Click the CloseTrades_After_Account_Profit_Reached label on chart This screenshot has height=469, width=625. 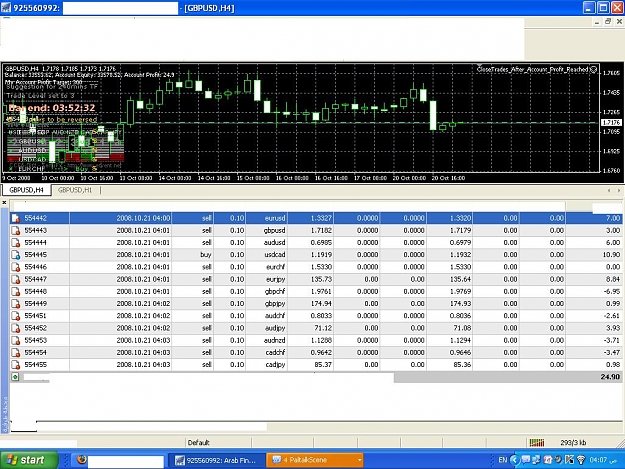coord(532,70)
